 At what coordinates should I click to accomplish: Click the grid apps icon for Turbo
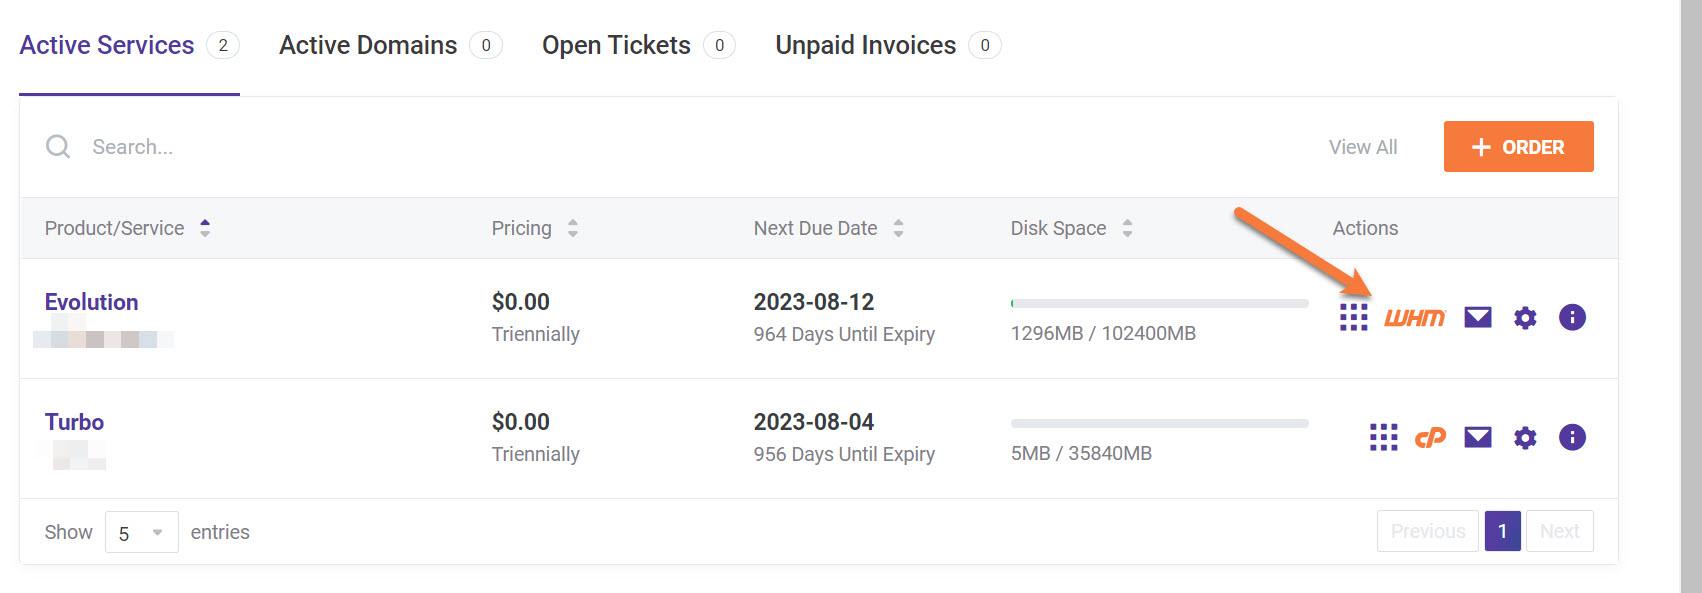(x=1383, y=437)
